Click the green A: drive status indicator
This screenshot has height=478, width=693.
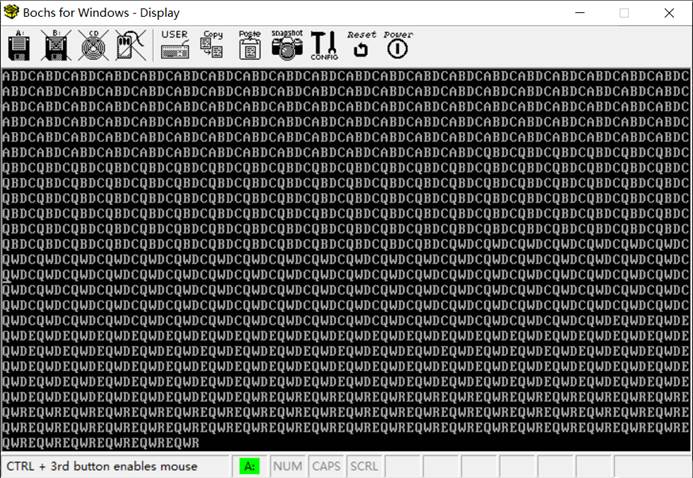click(250, 466)
